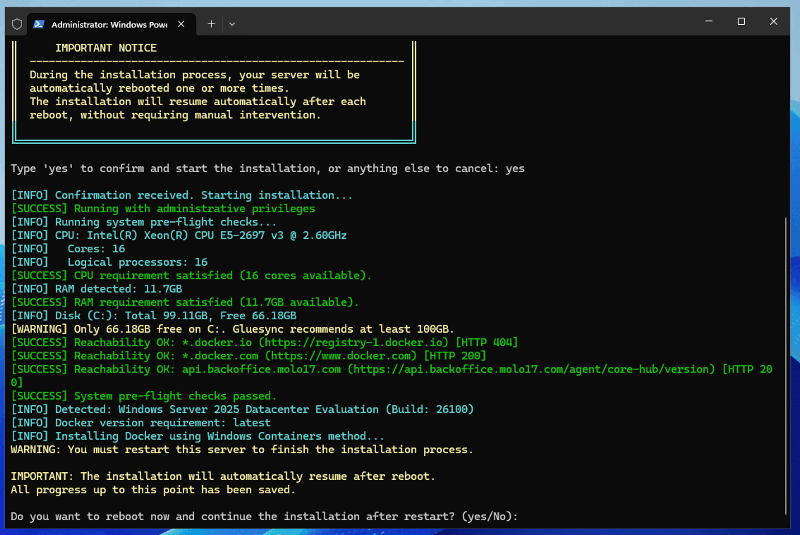Screen dimensions: 800x535
Task: Minimize the Windows Terminal window
Action: (x=709, y=21)
